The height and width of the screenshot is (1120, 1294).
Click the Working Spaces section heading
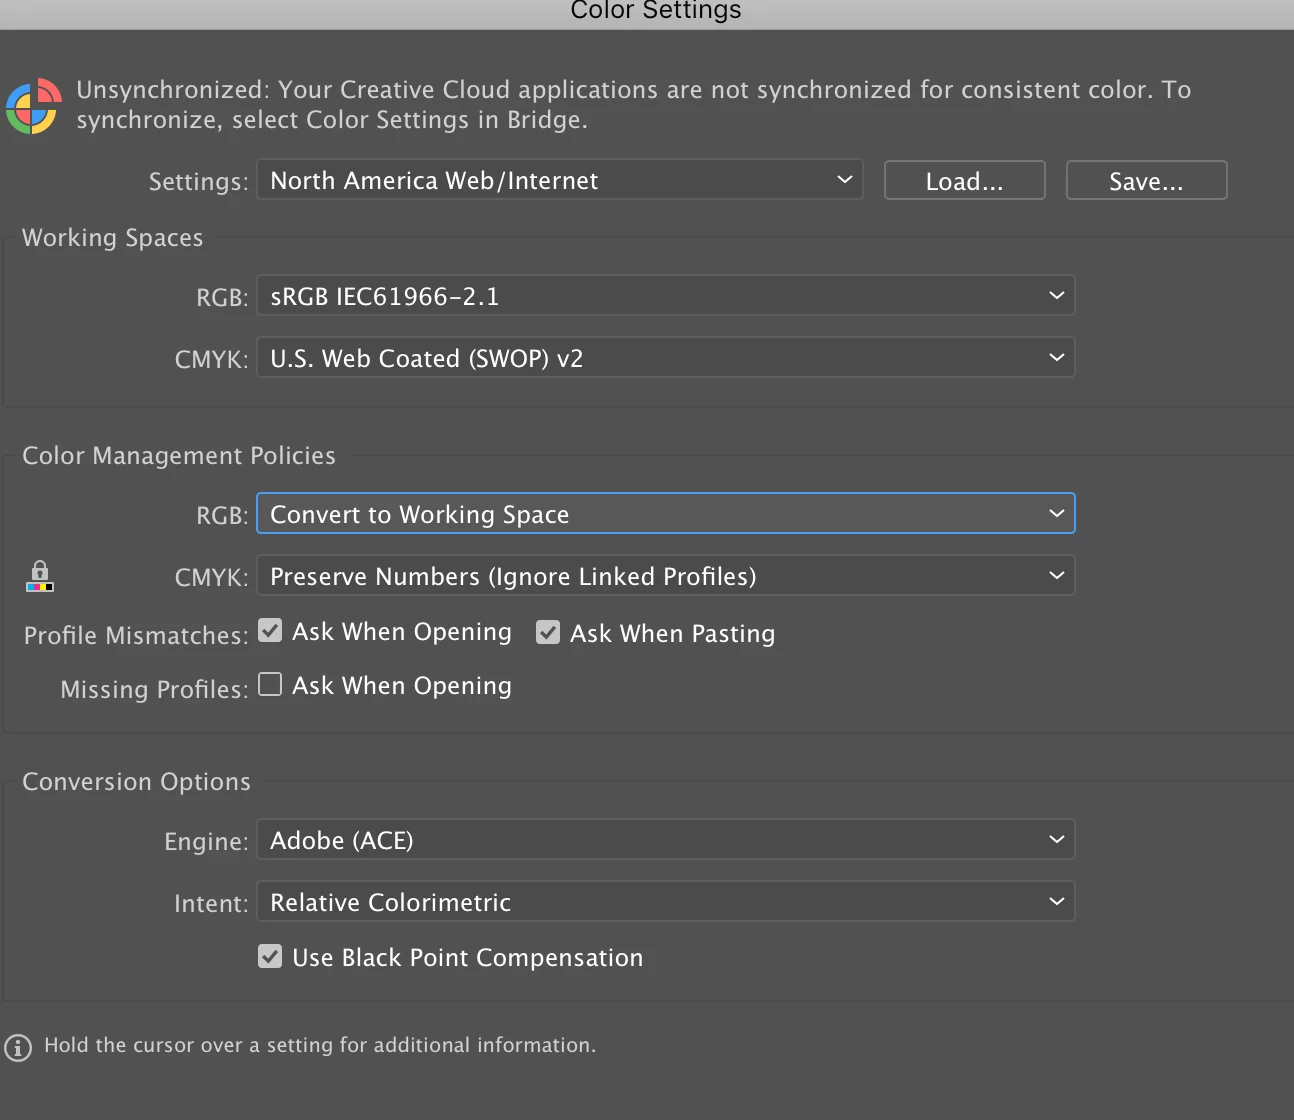point(113,238)
